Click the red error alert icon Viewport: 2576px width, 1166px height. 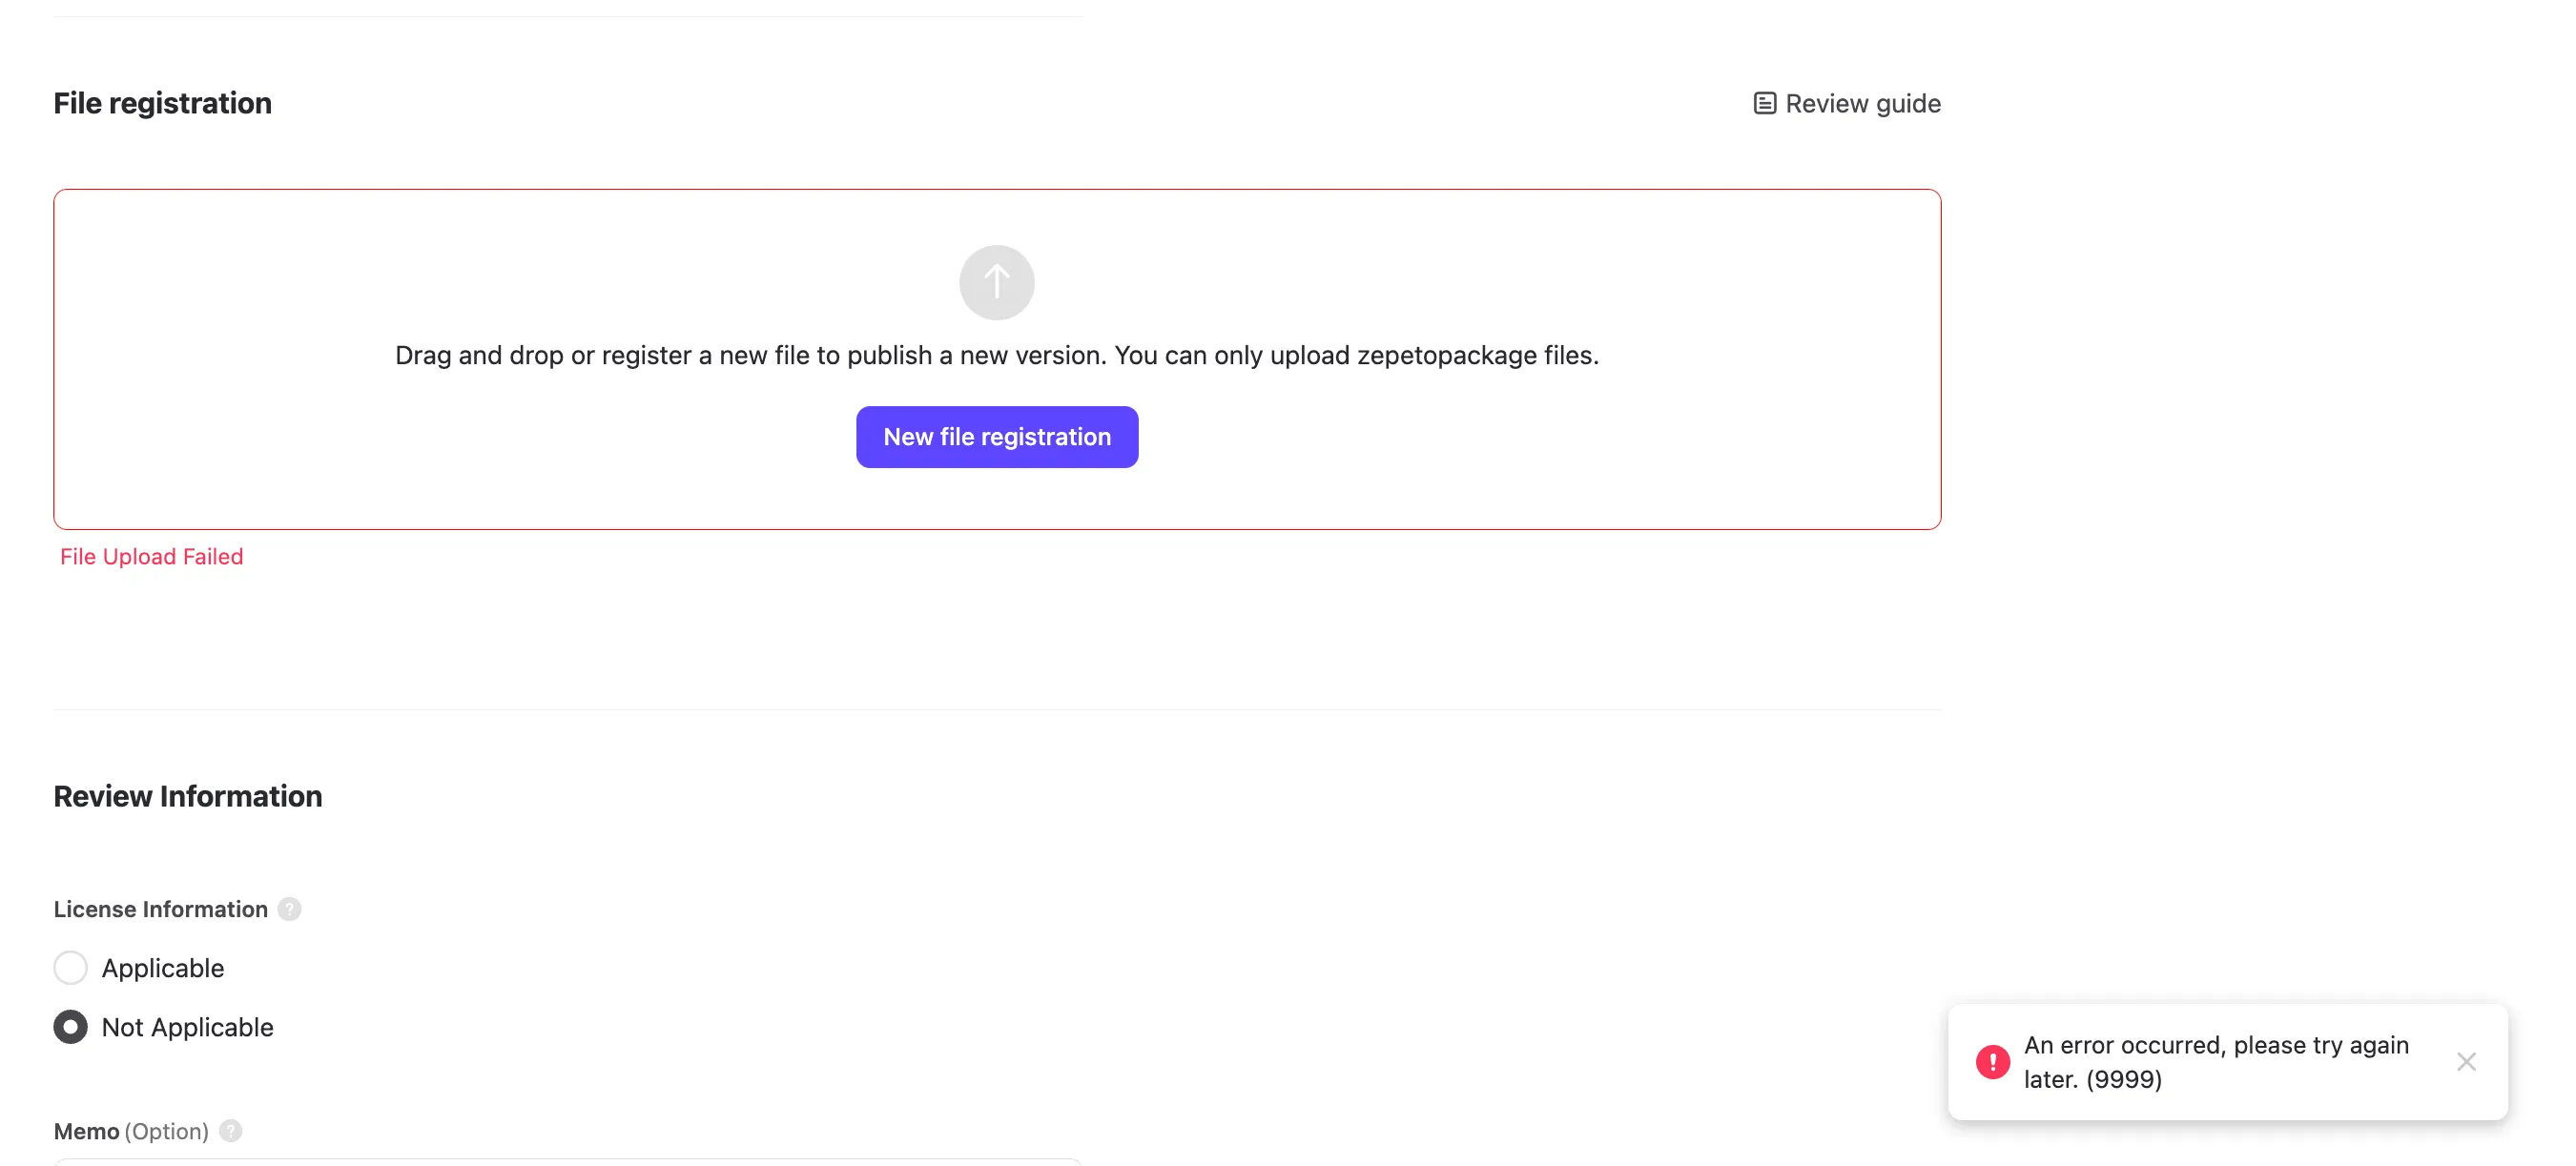(1992, 1061)
